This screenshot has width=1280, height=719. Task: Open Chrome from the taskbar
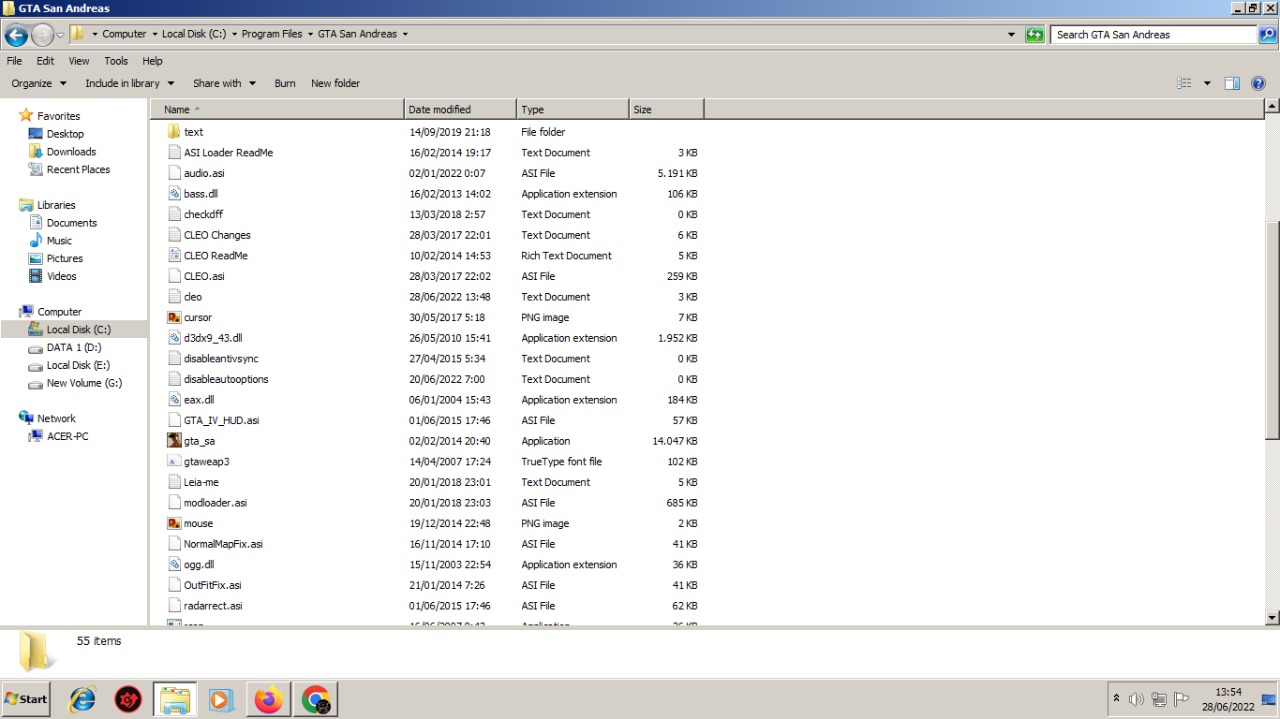tap(315, 699)
